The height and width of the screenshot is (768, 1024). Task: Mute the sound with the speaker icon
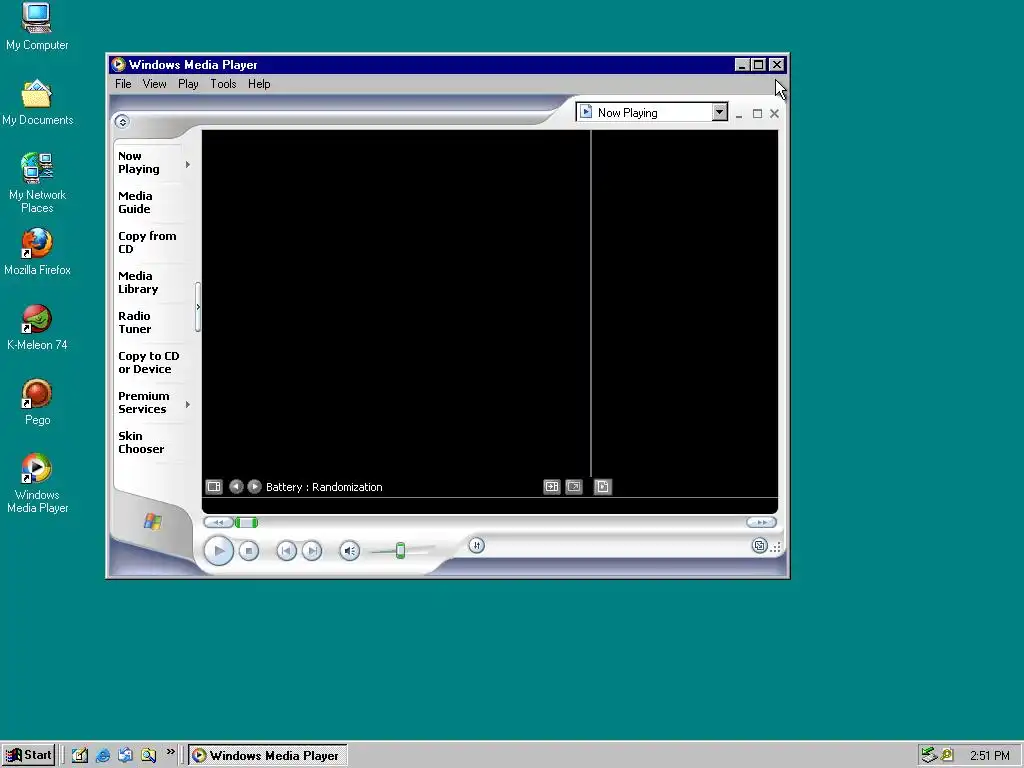click(x=349, y=551)
